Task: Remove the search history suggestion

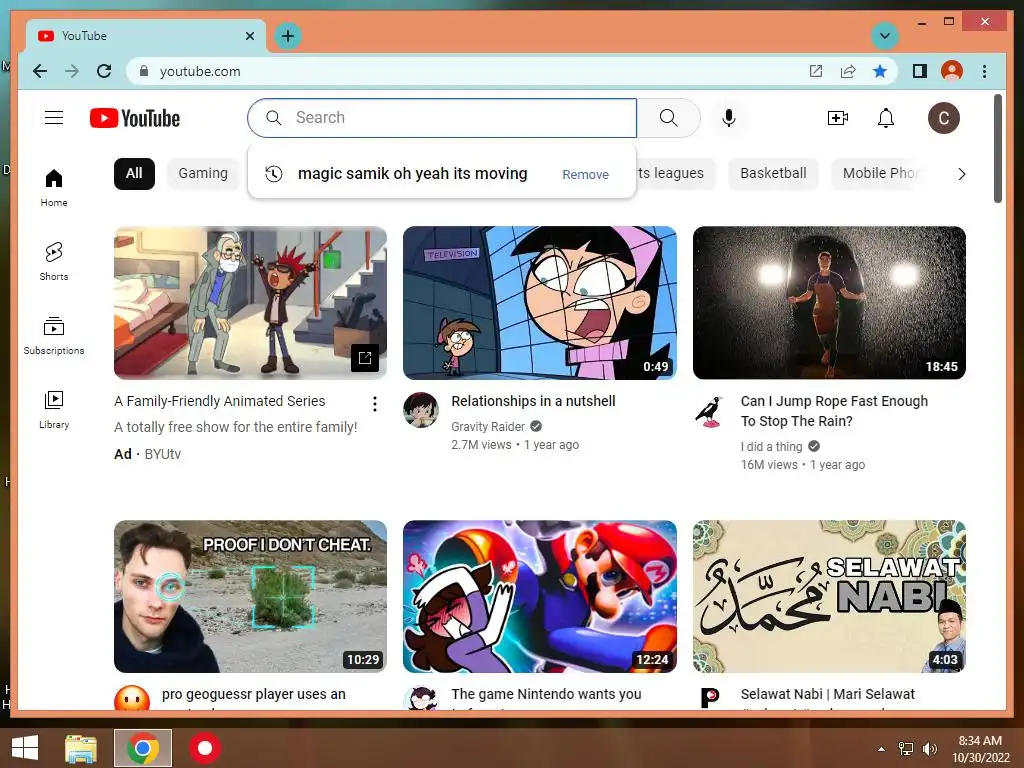Action: click(585, 174)
